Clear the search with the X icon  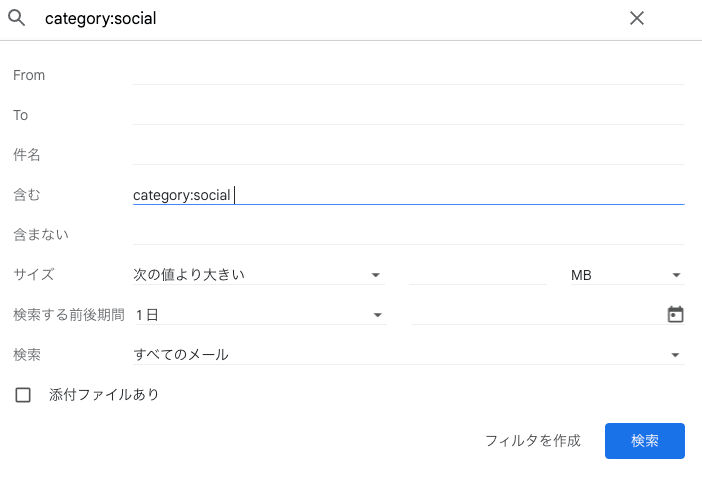coord(637,18)
